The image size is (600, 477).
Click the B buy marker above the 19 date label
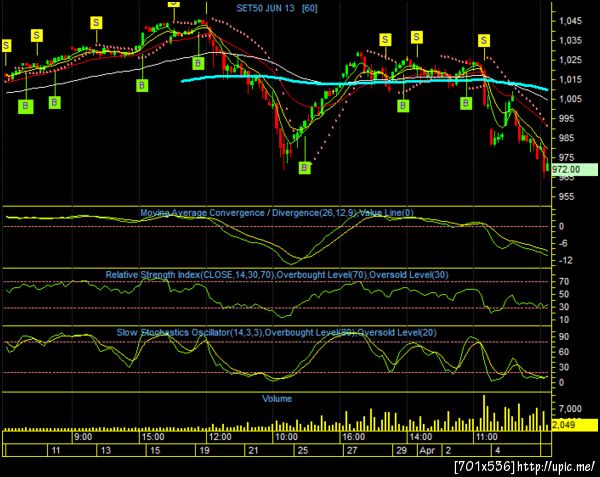coord(198,63)
